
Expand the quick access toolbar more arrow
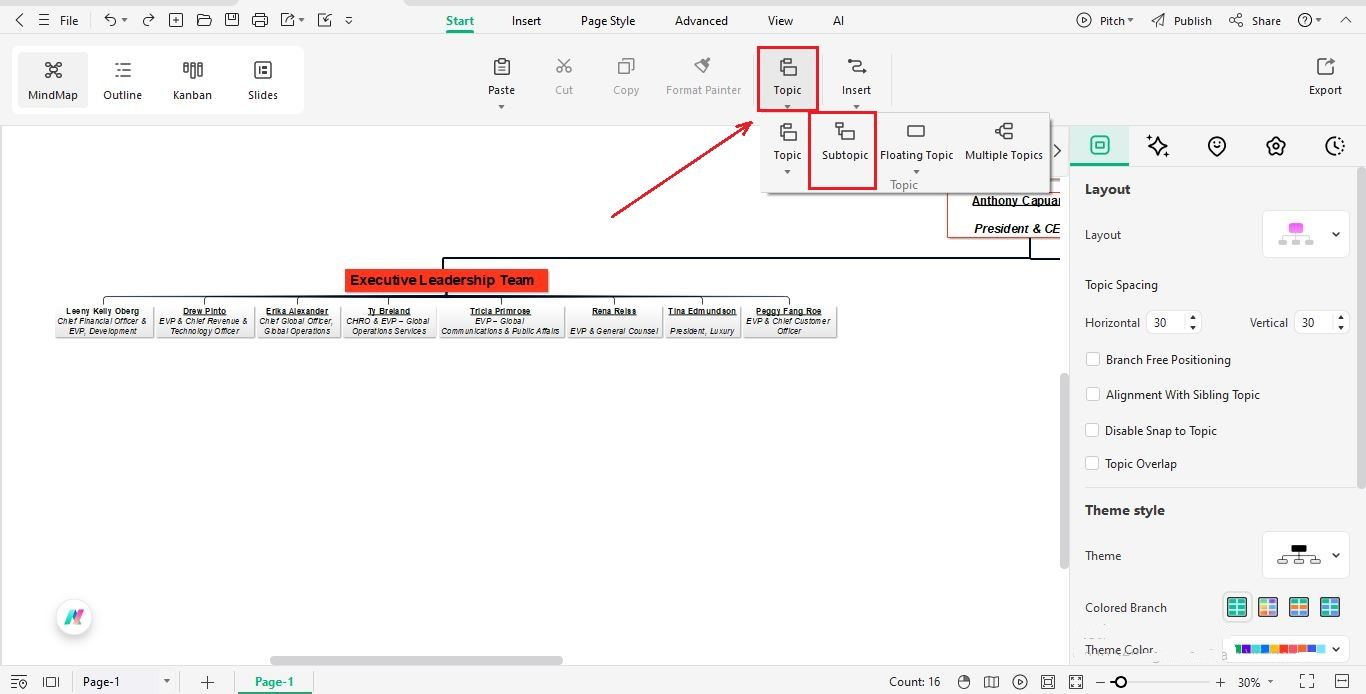pos(349,20)
